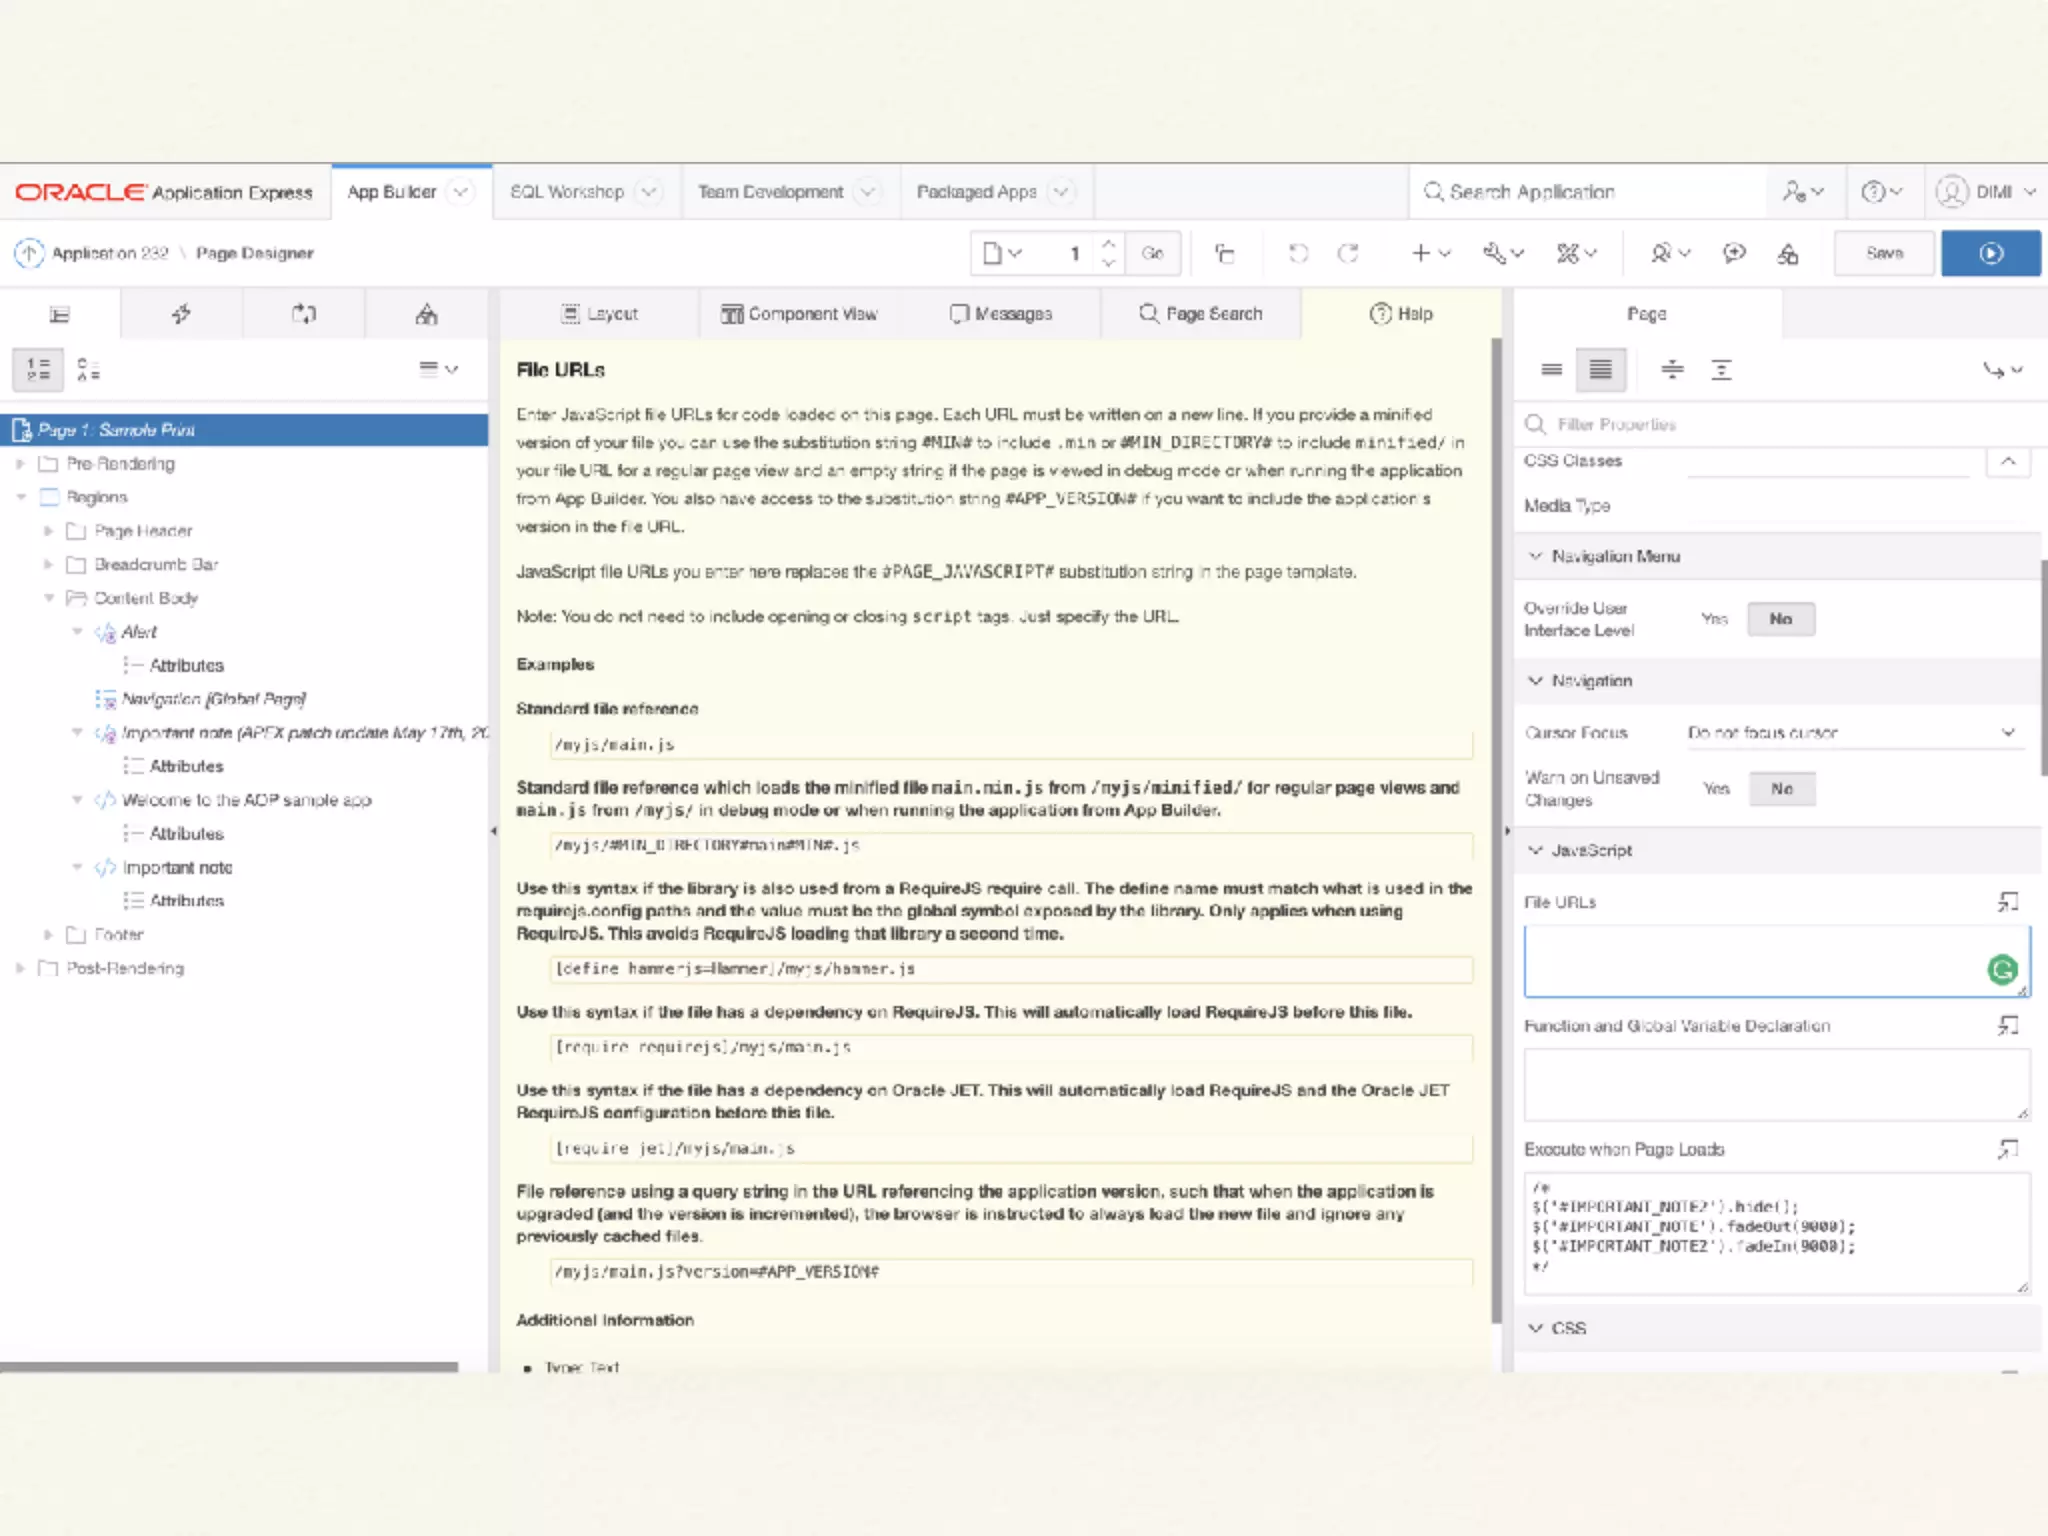Collapse the CSS property group
This screenshot has width=2048, height=1536.
coord(1535,1328)
